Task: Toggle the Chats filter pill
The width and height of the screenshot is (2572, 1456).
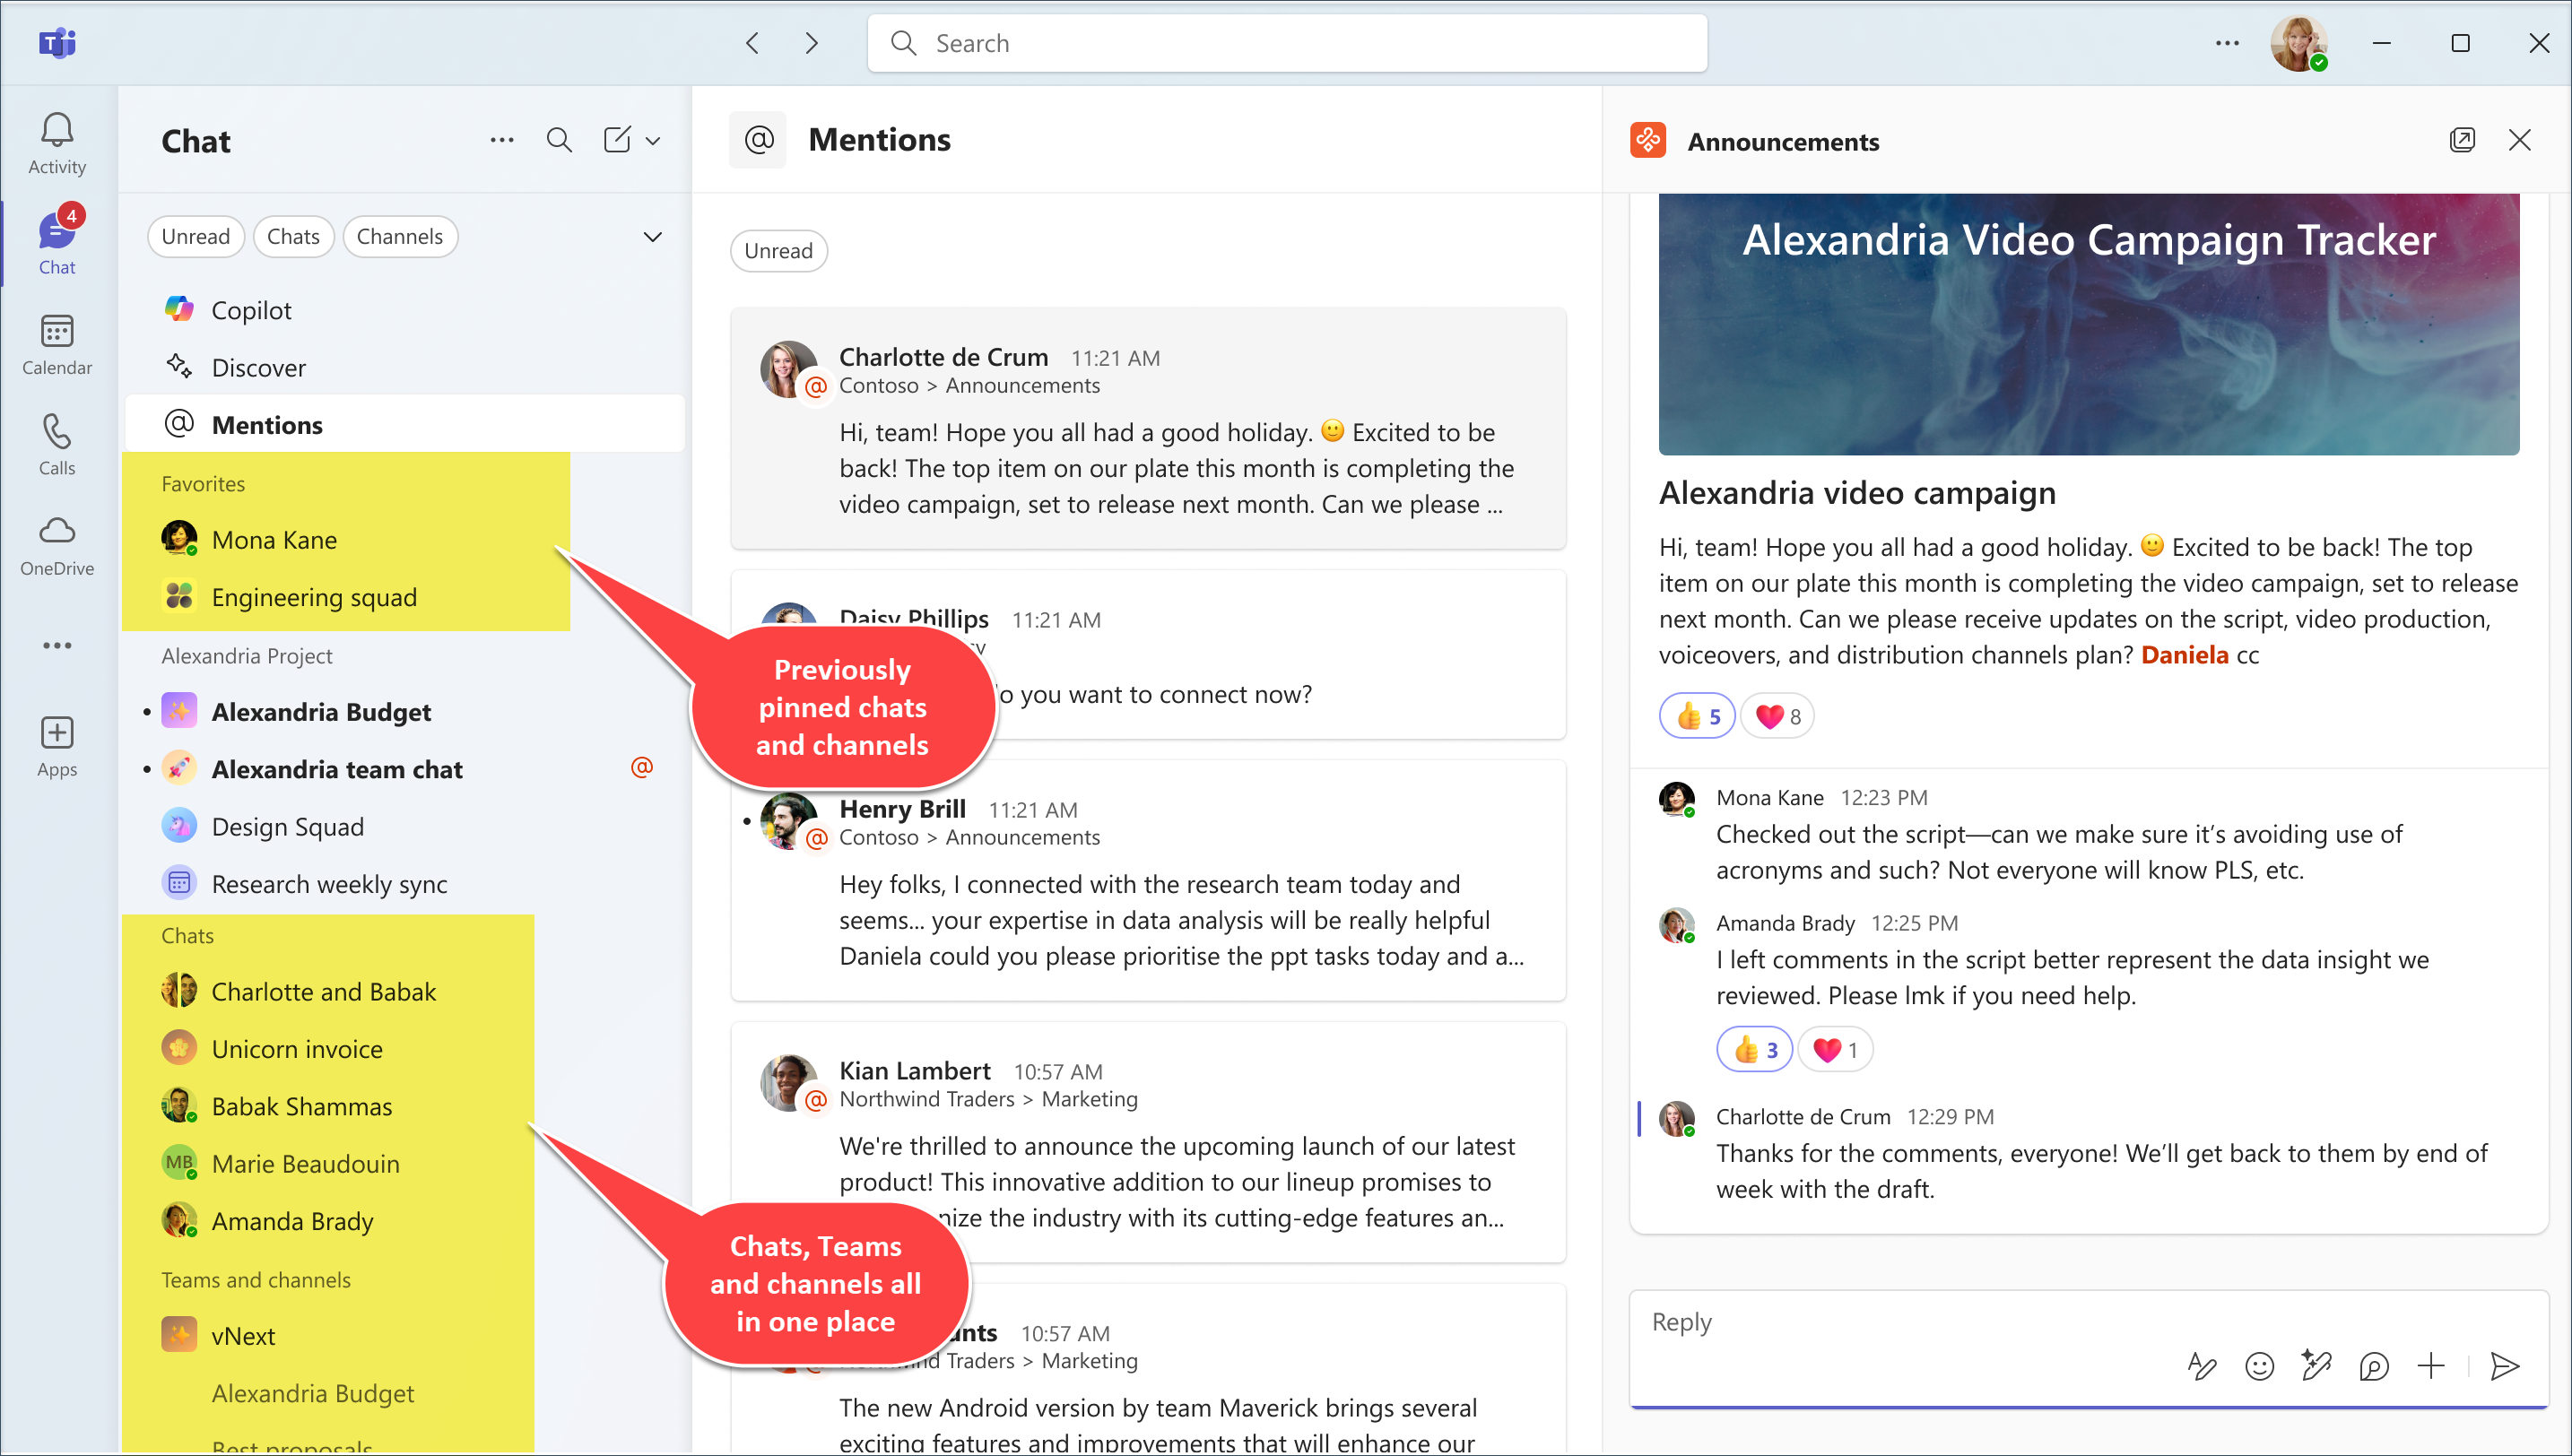Action: 293,237
